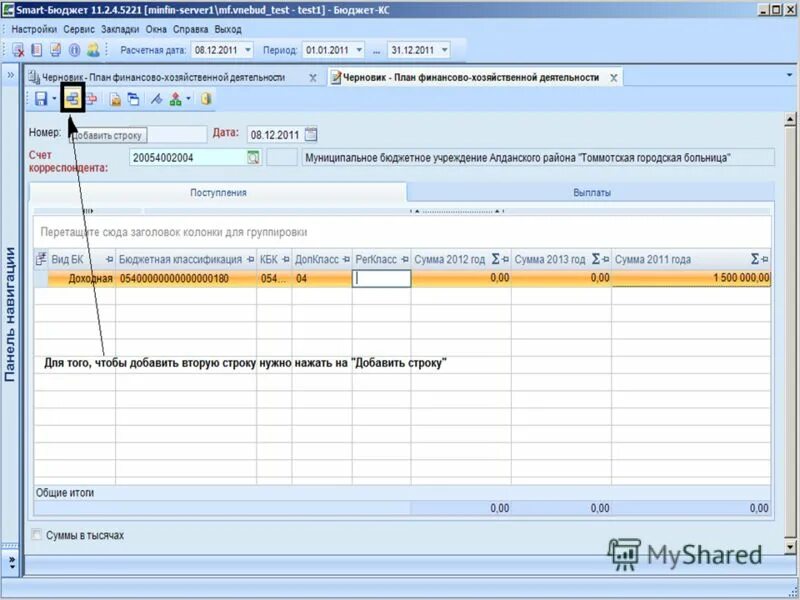Click the red Delete row icon

point(92,98)
